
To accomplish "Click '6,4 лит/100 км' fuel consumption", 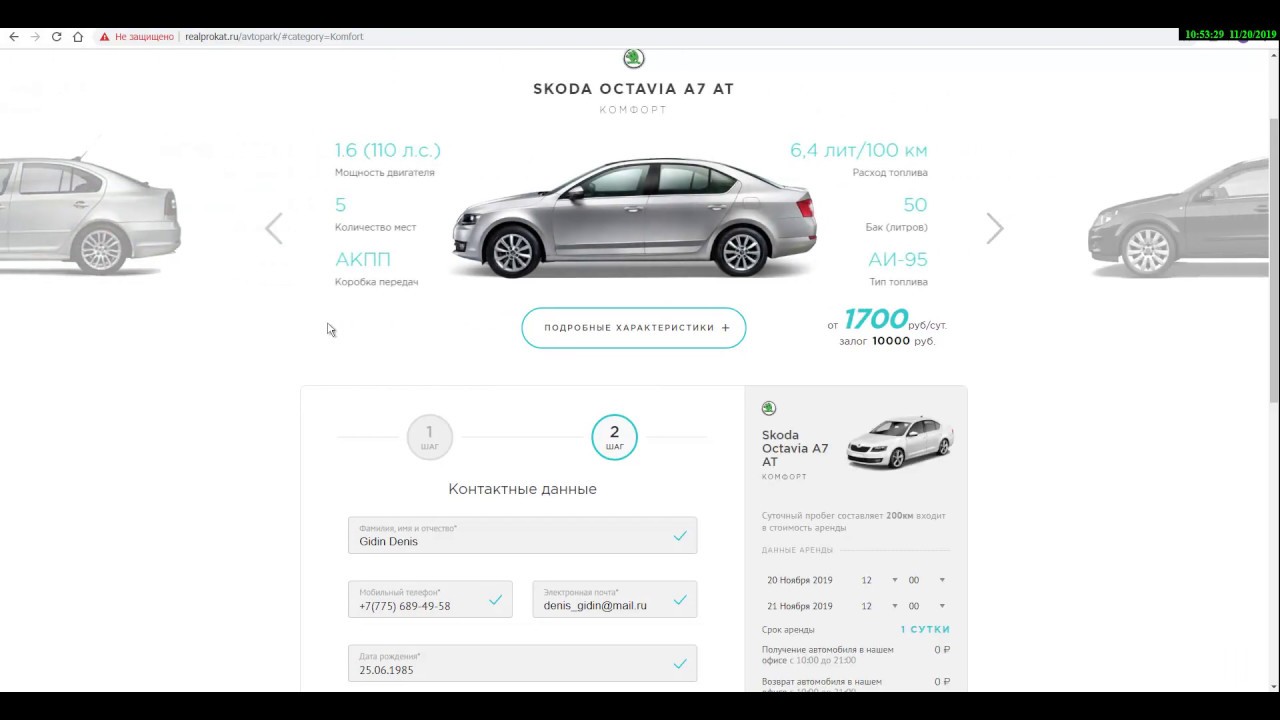I will pyautogui.click(x=859, y=150).
